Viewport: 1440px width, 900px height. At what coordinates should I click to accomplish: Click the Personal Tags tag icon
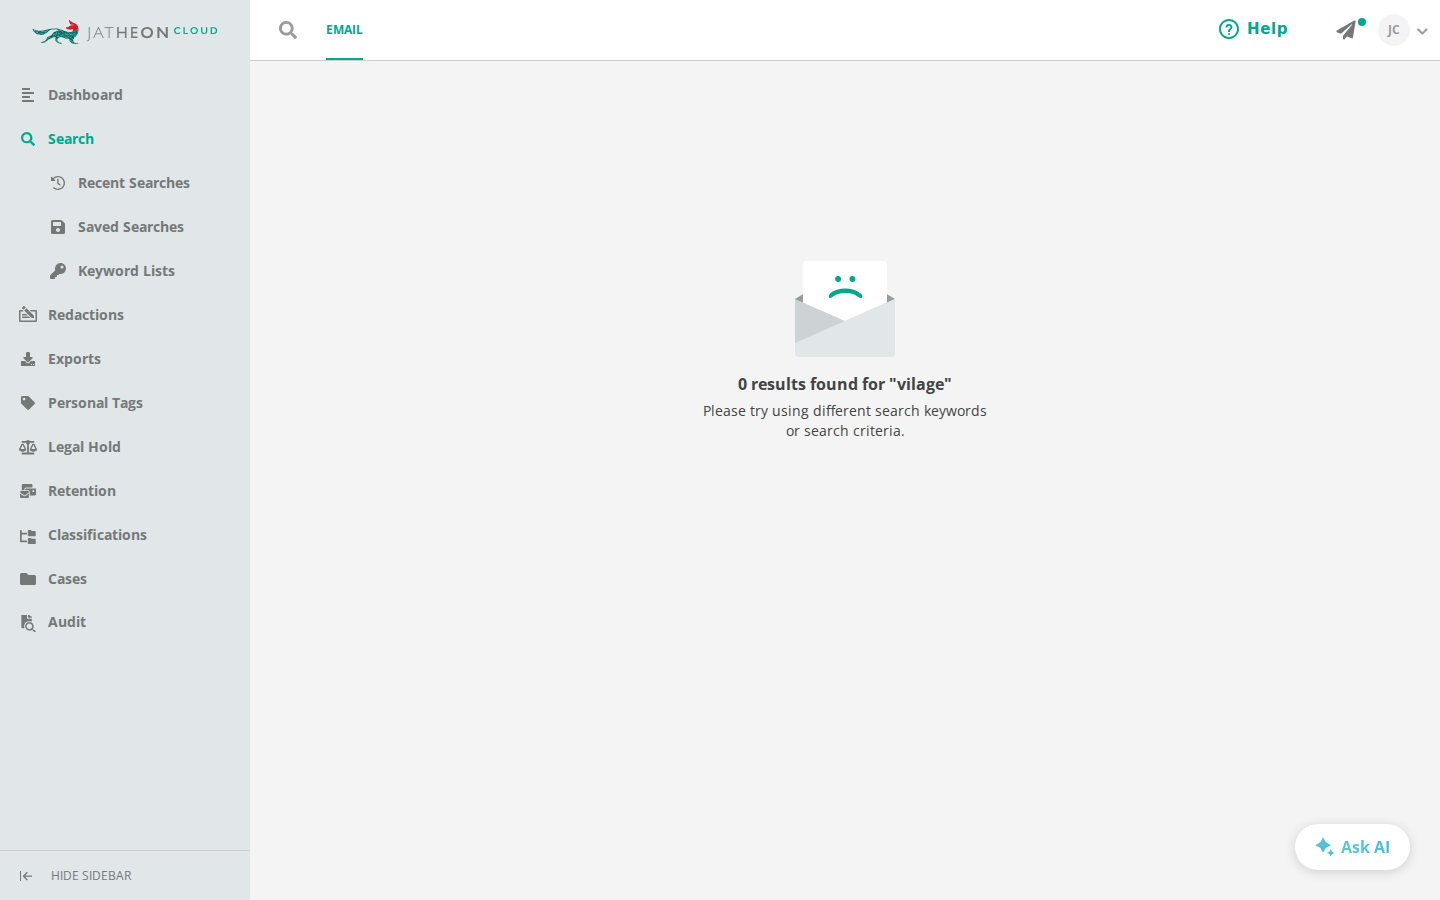pos(28,403)
